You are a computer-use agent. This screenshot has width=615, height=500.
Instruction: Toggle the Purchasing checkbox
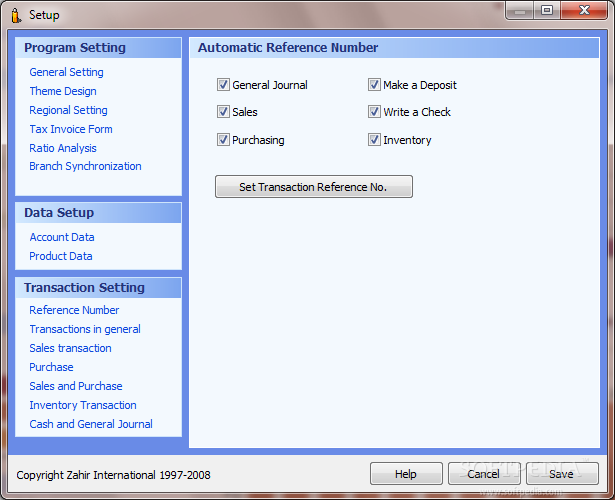point(223,140)
